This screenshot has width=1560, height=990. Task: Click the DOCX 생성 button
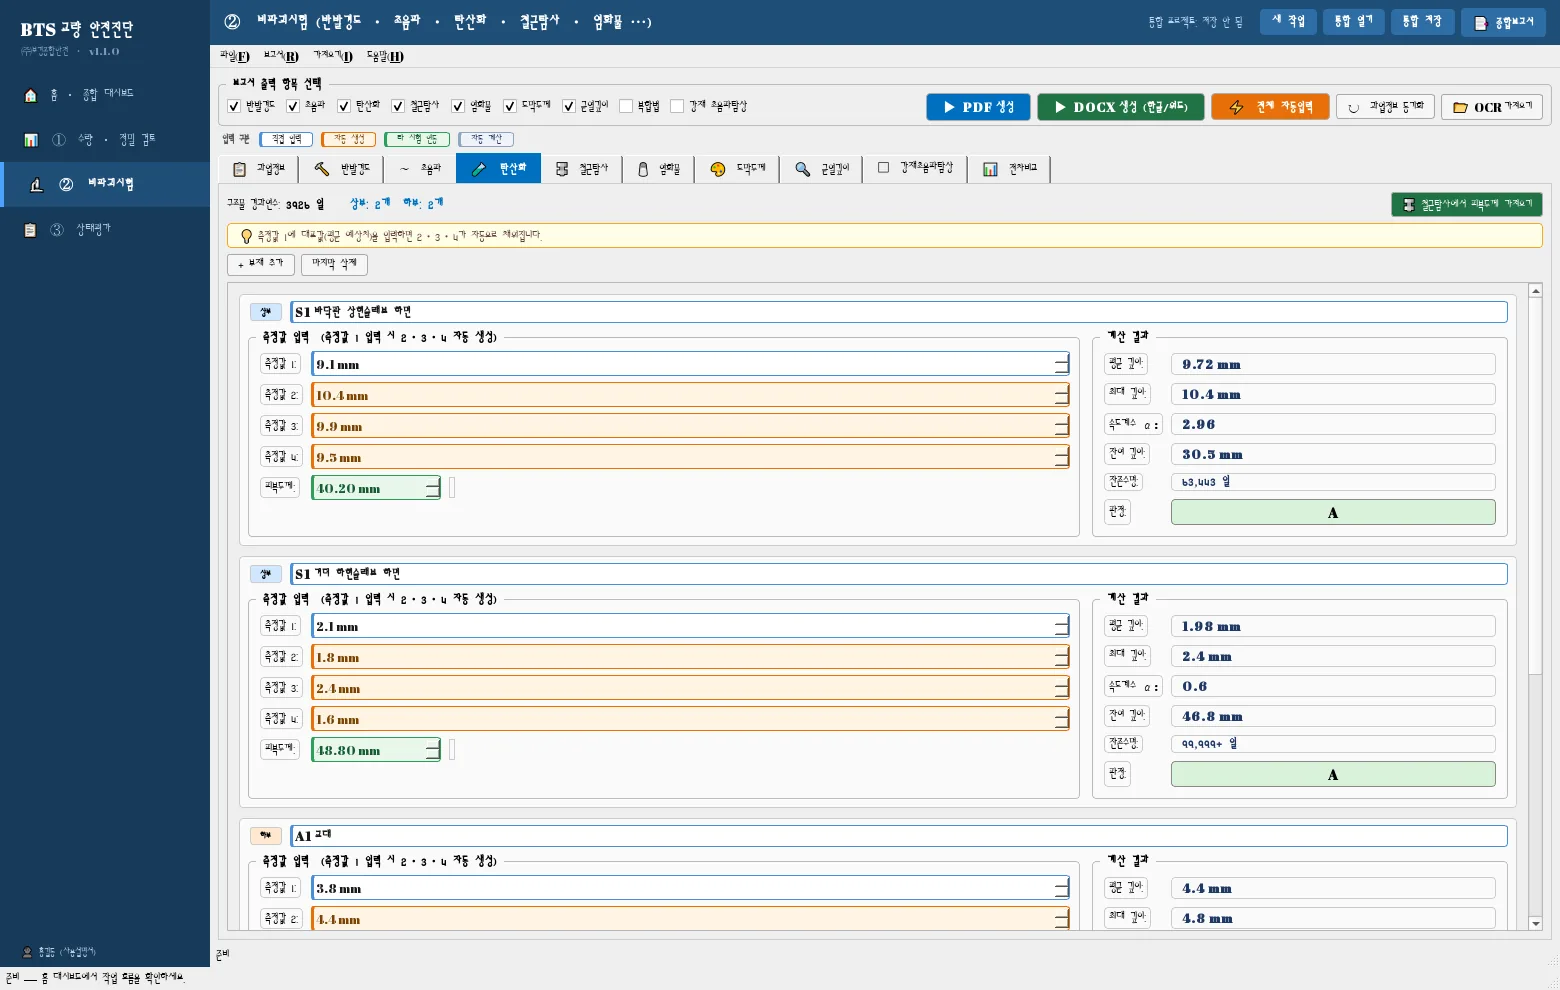(x=1121, y=107)
